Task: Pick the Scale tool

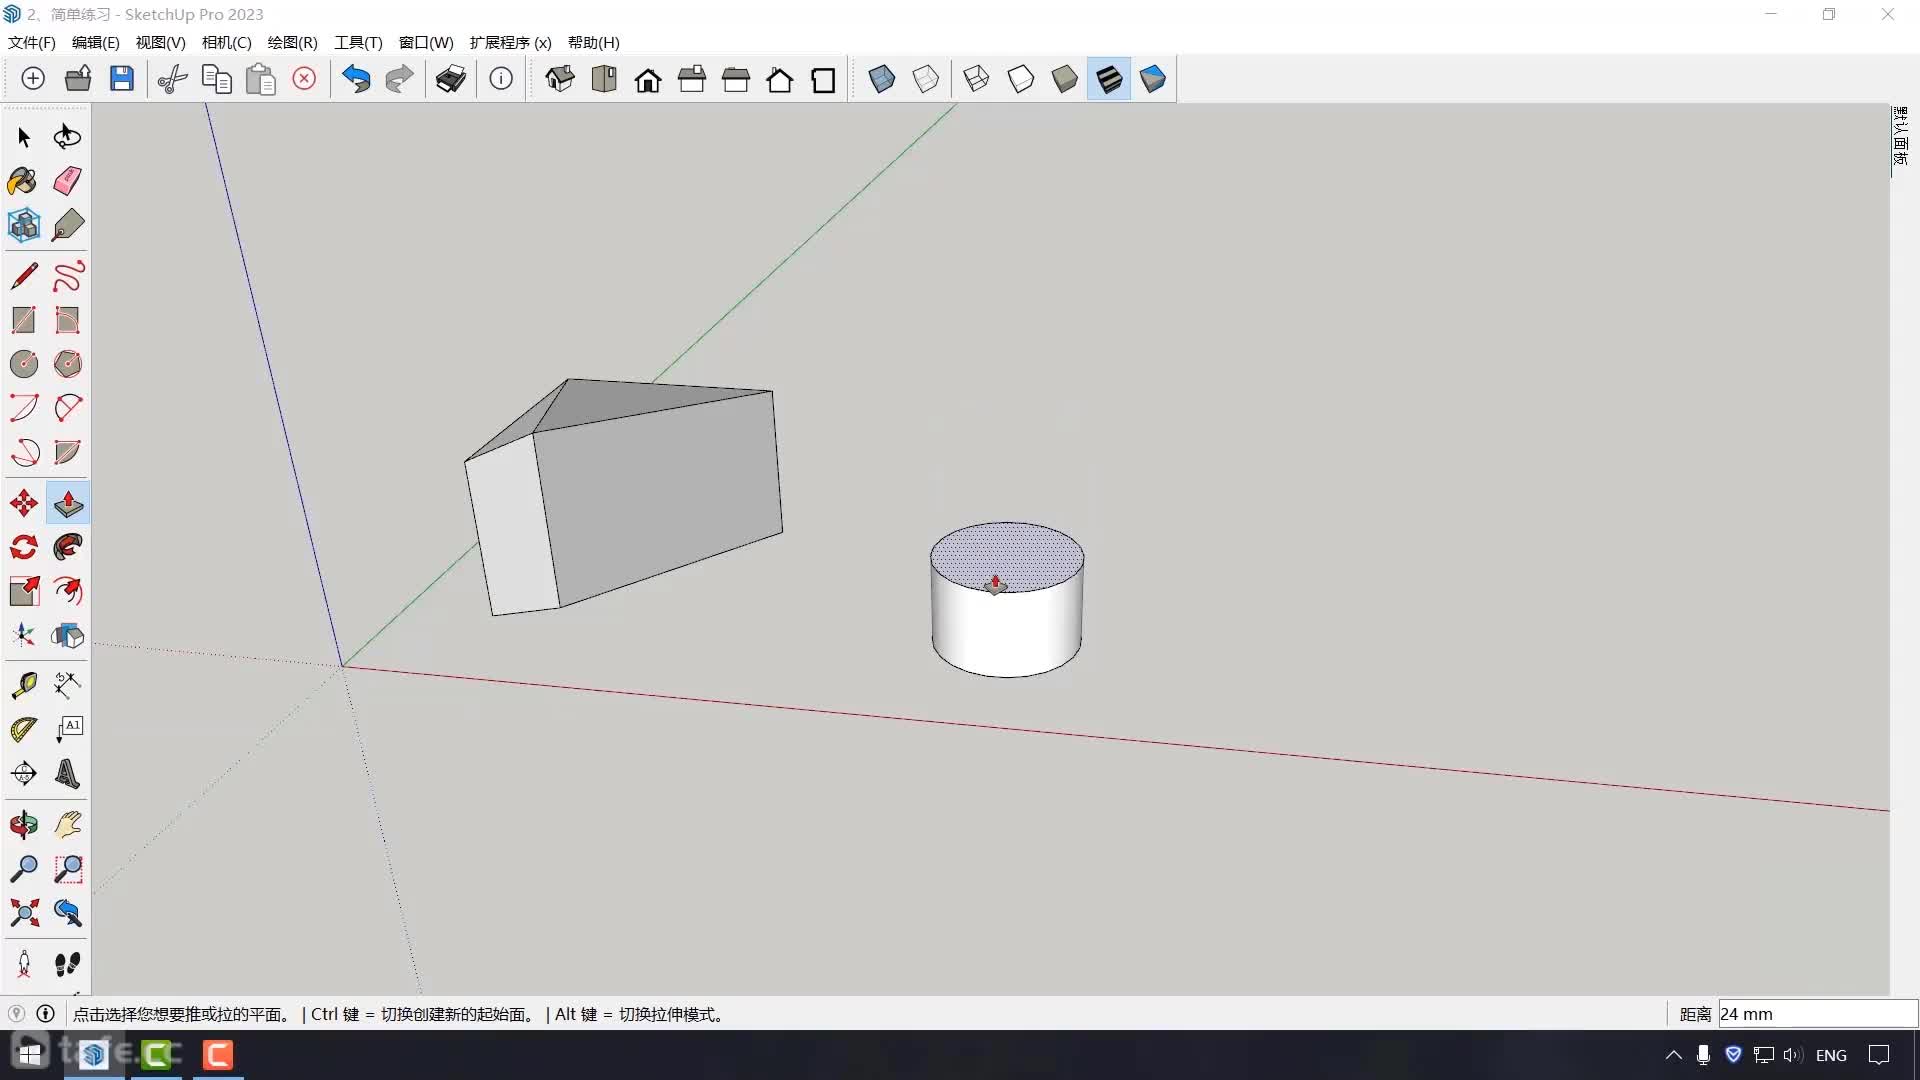Action: tap(24, 591)
